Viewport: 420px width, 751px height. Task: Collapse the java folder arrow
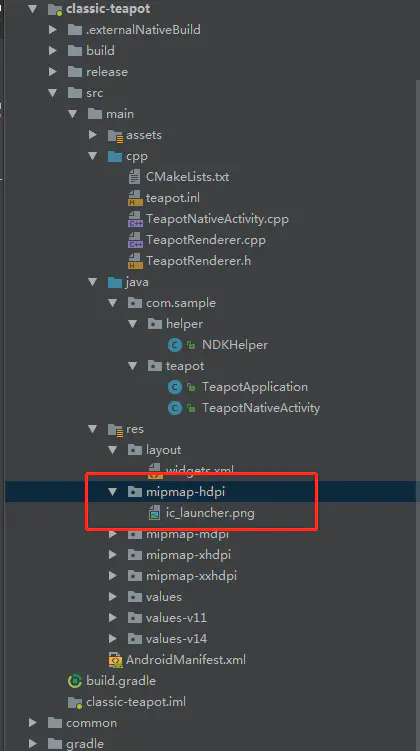coord(92,282)
